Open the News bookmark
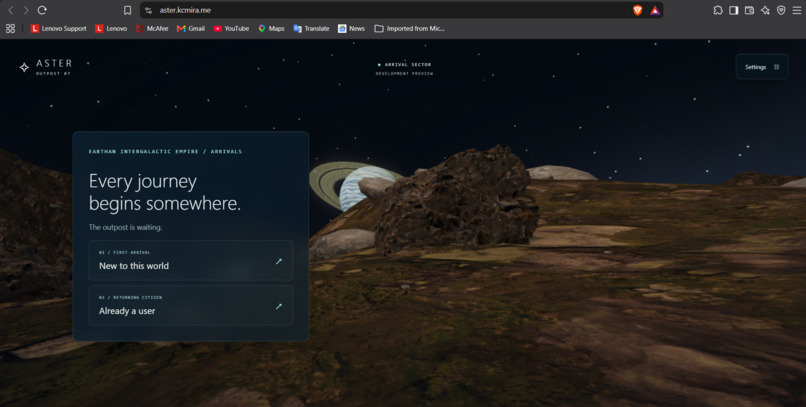The height and width of the screenshot is (407, 806). tap(352, 29)
